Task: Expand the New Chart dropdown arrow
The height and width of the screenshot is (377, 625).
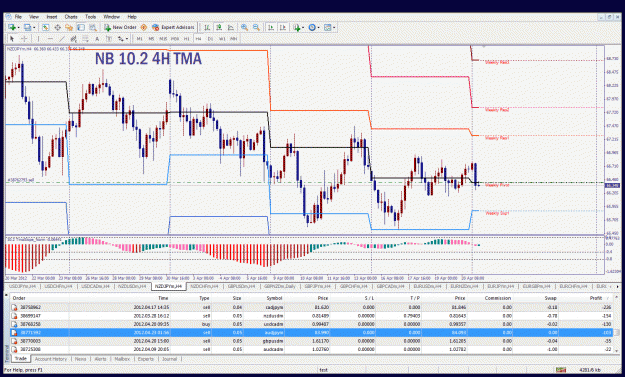Action: click(18, 27)
